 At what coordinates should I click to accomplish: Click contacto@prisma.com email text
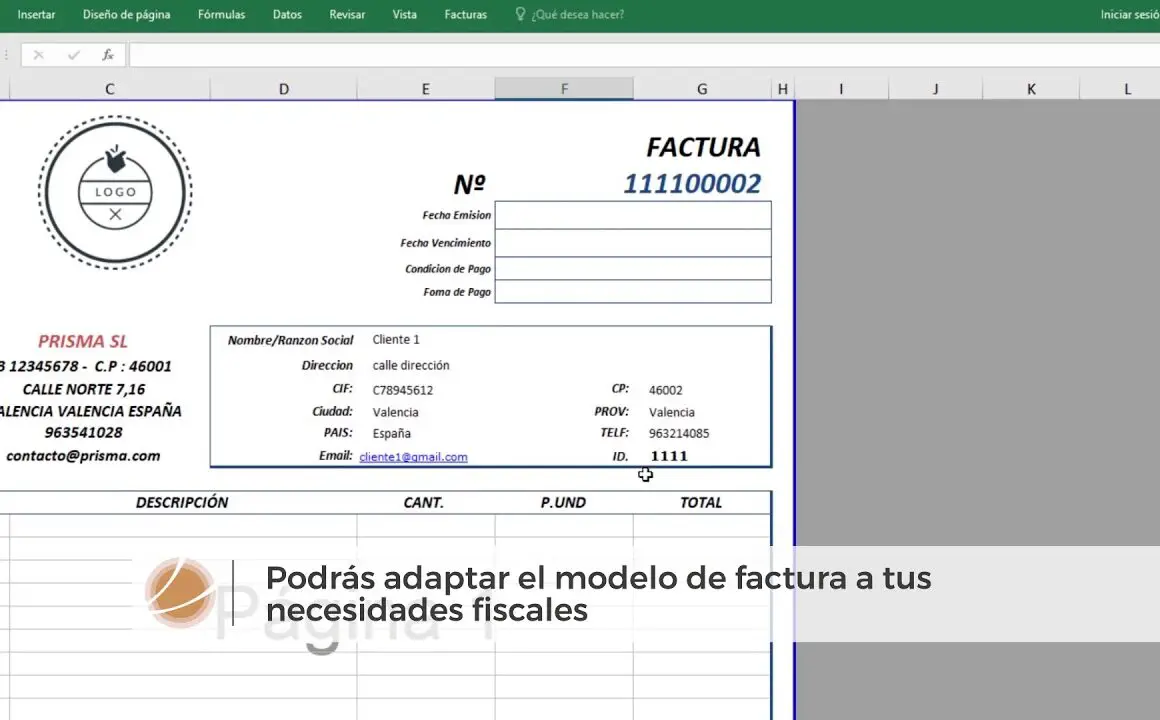83,456
